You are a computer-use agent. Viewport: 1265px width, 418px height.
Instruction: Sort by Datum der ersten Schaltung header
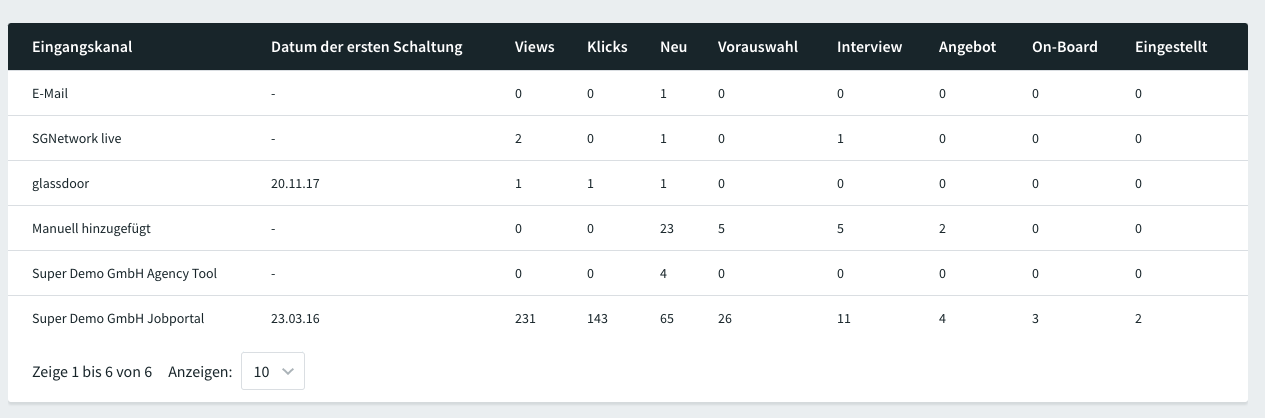point(367,47)
